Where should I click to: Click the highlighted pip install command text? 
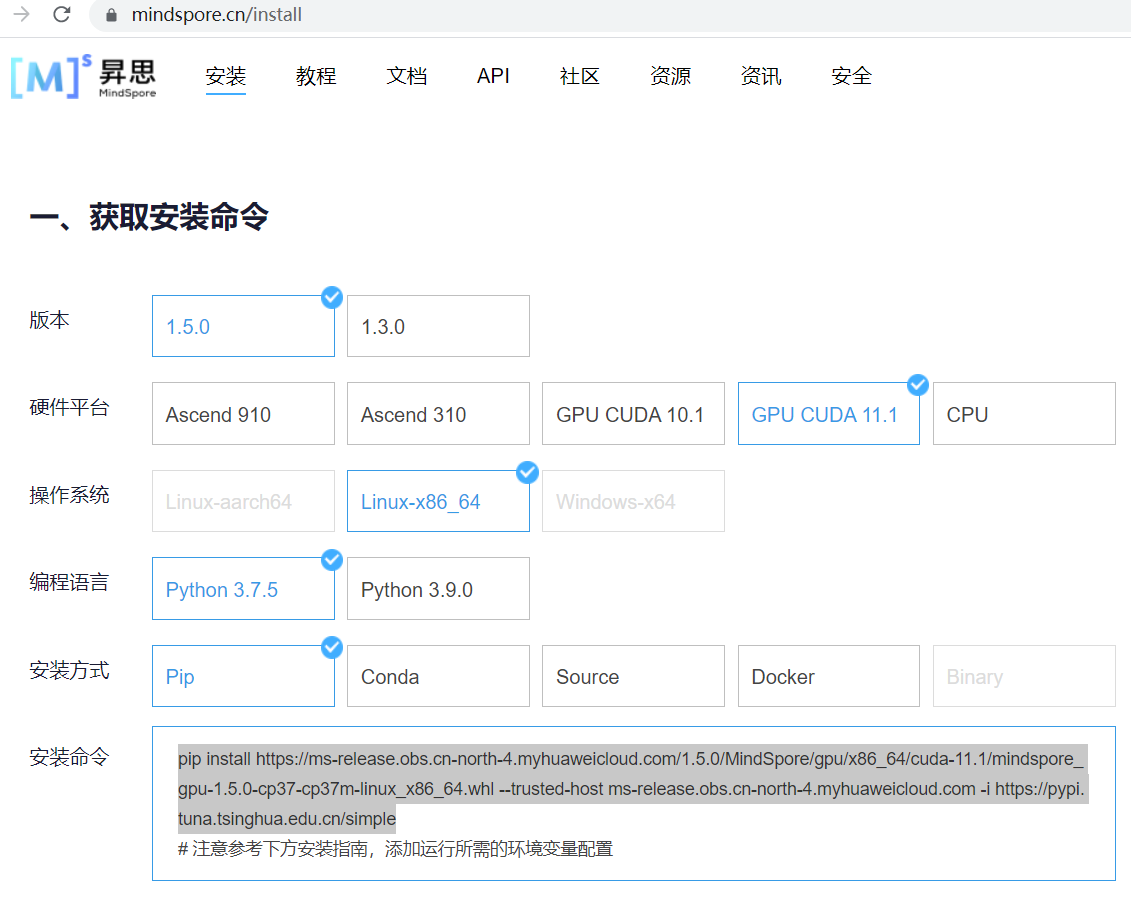(x=632, y=788)
